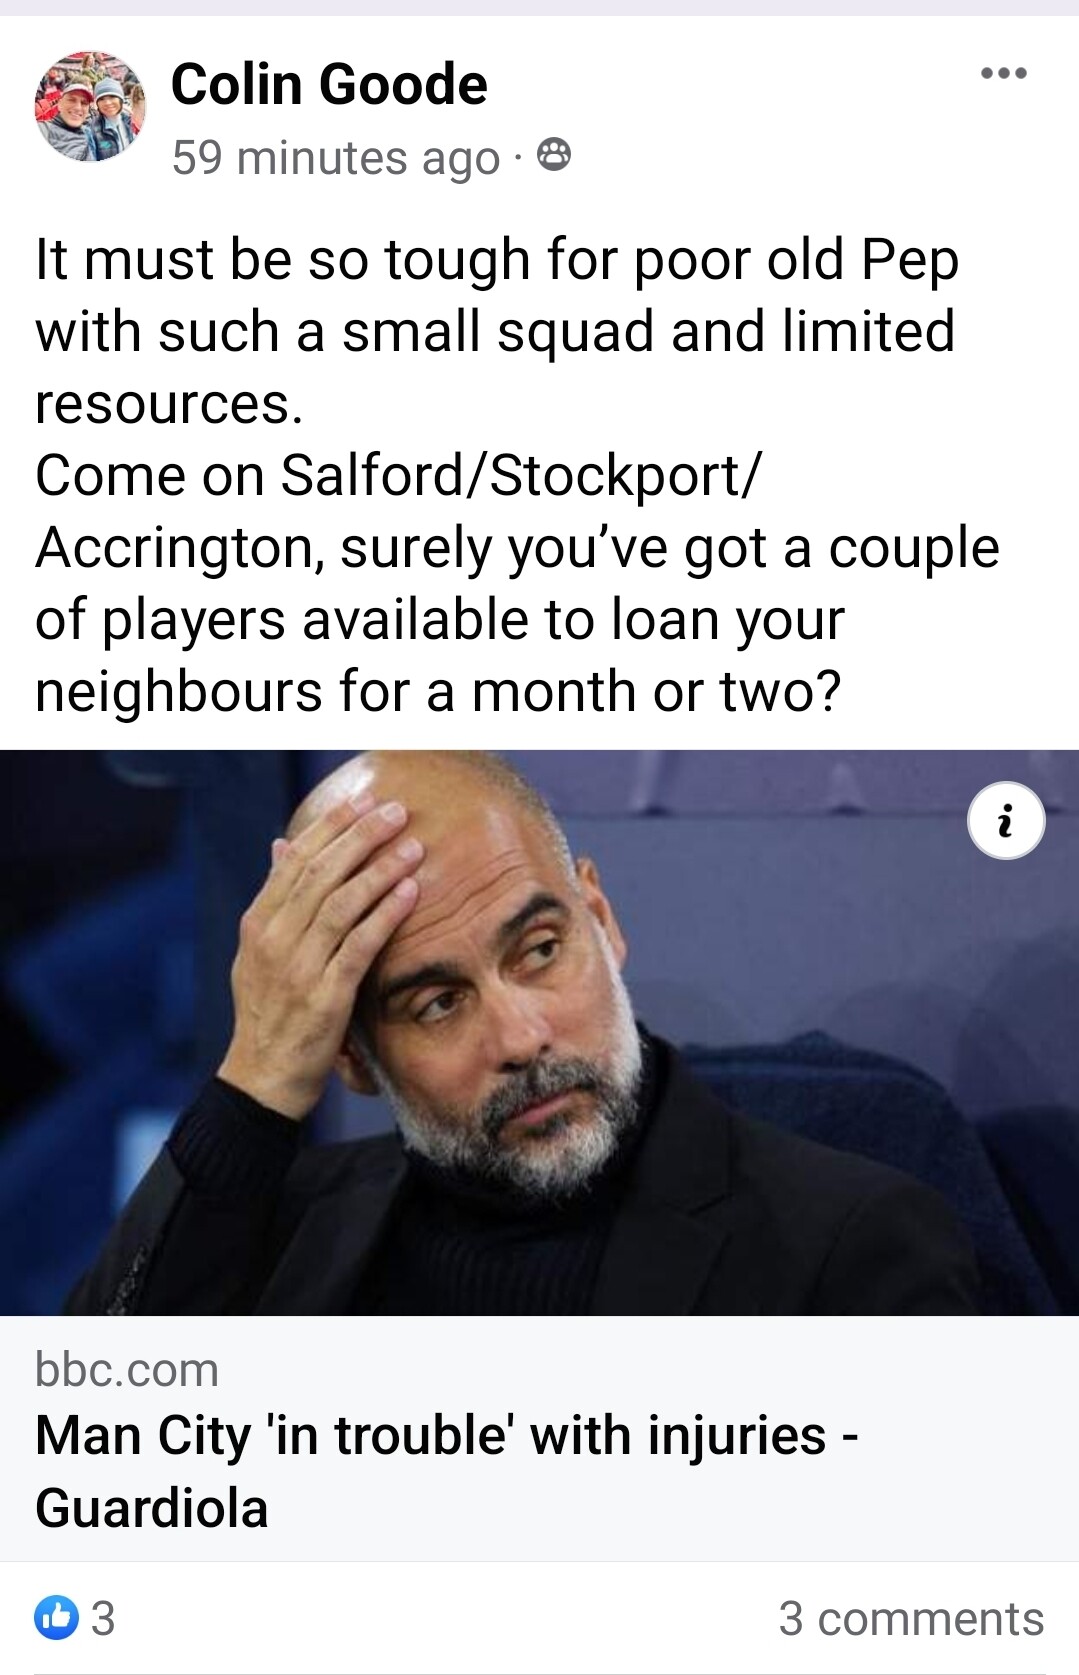The height and width of the screenshot is (1675, 1079).
Task: Open Colin Goode's profile picture
Action: (x=90, y=106)
